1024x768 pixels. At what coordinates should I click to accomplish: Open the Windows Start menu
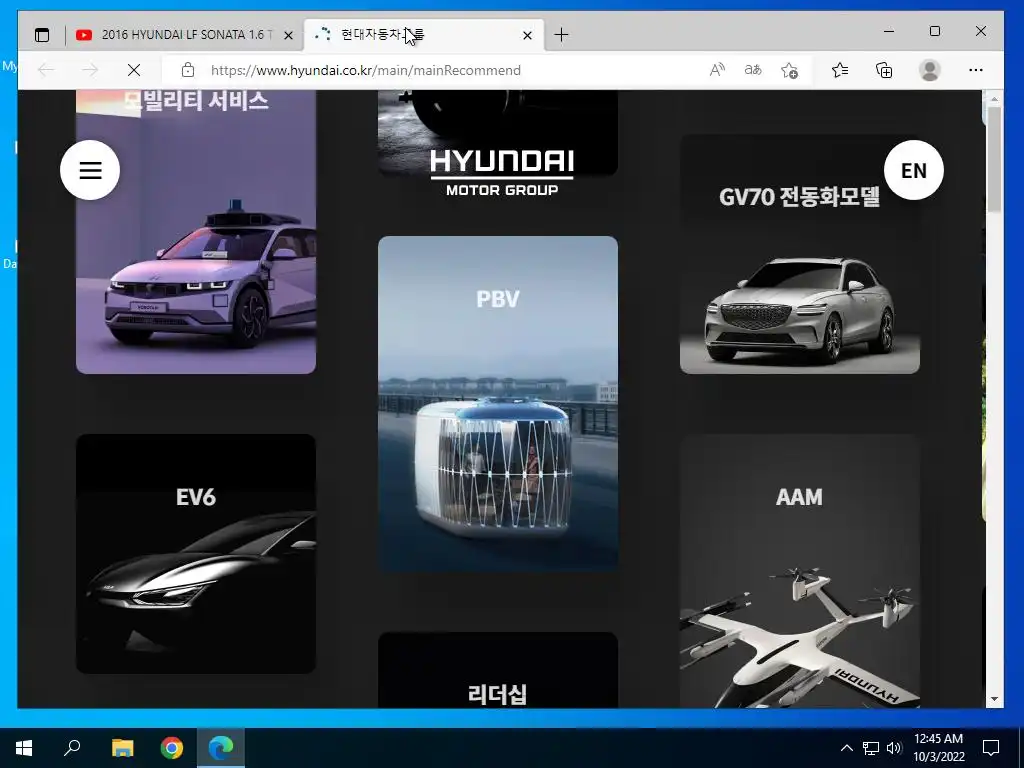tap(24, 748)
